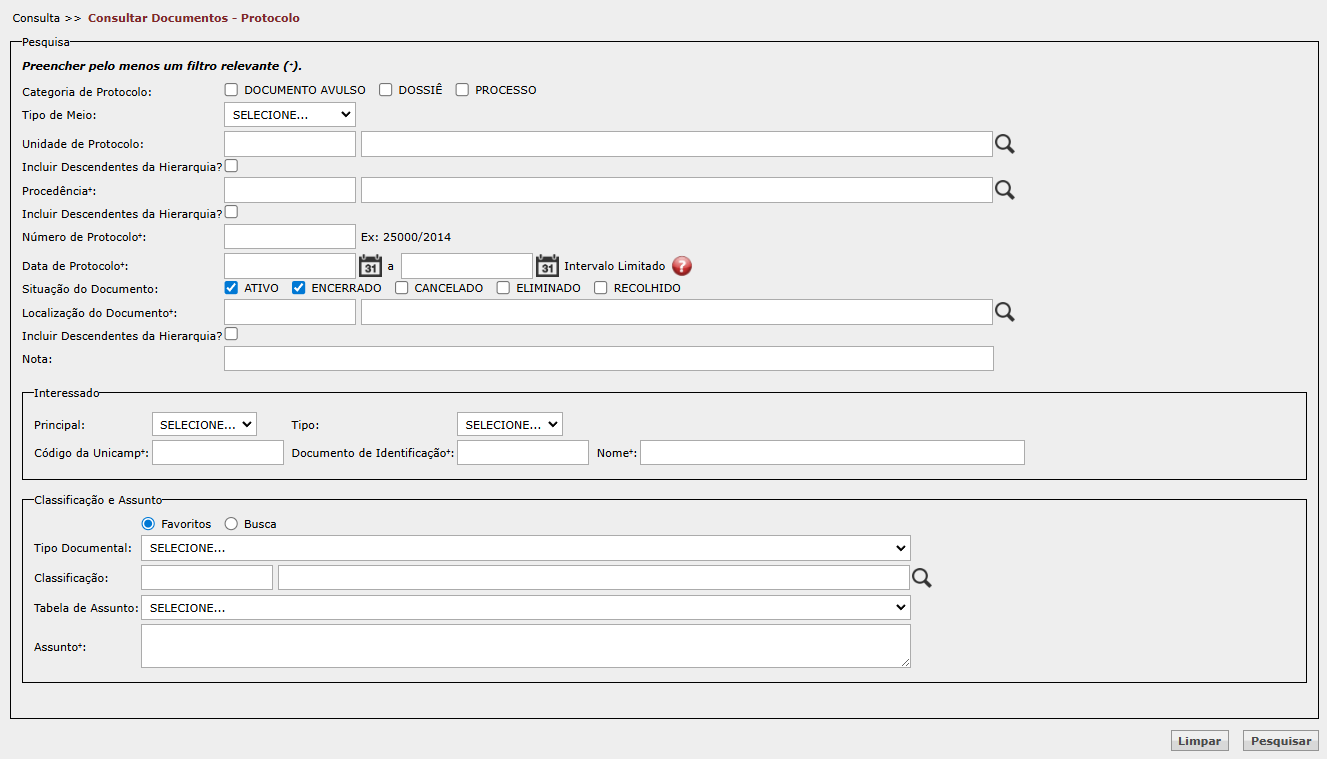Image resolution: width=1327 pixels, height=759 pixels.
Task: Click the red Intervalo Limitado help icon
Action: pos(682,266)
